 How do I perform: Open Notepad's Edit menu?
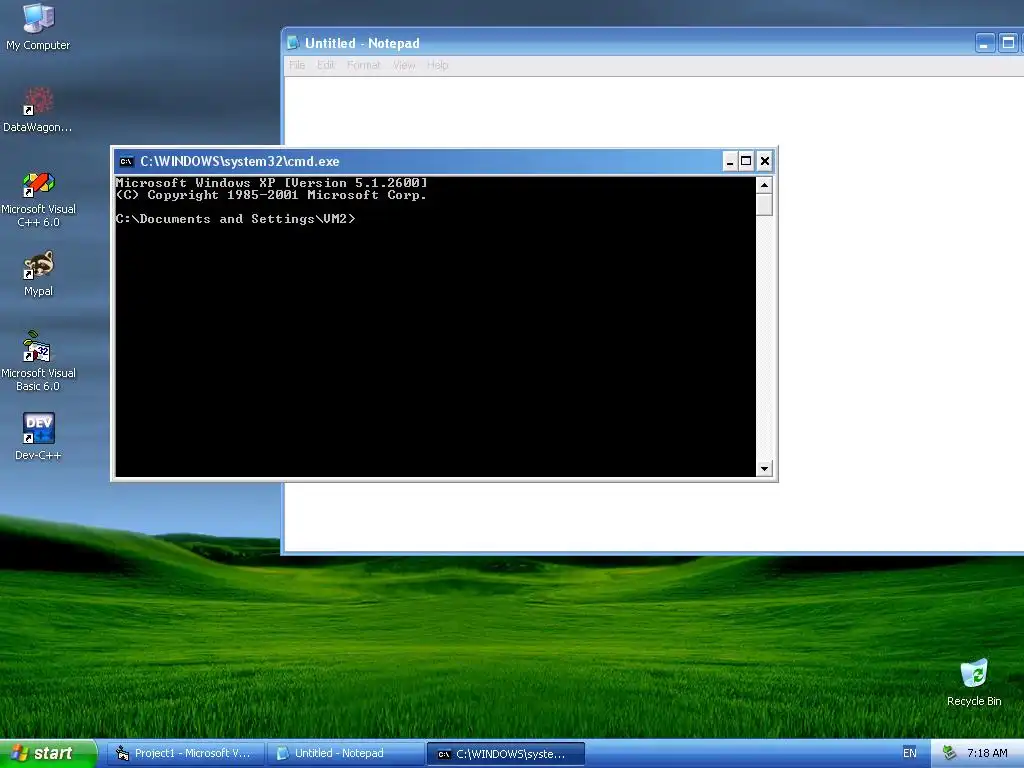(326, 65)
